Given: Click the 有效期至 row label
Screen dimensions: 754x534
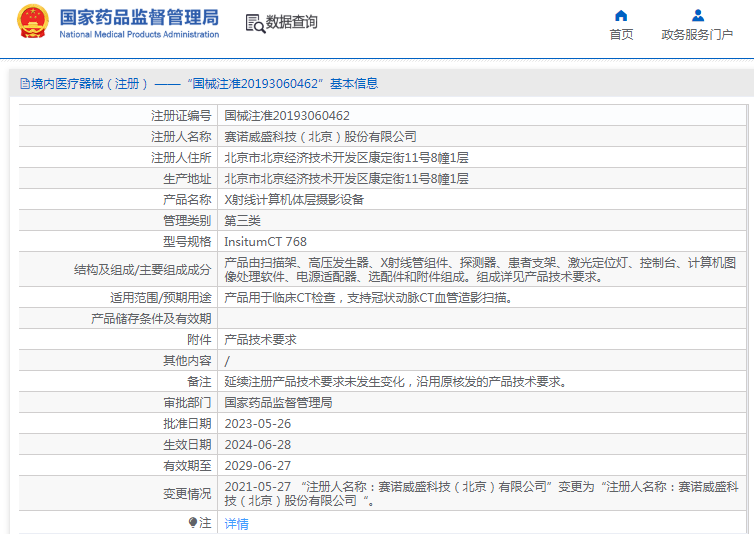Looking at the screenshot, I should pyautogui.click(x=187, y=466).
